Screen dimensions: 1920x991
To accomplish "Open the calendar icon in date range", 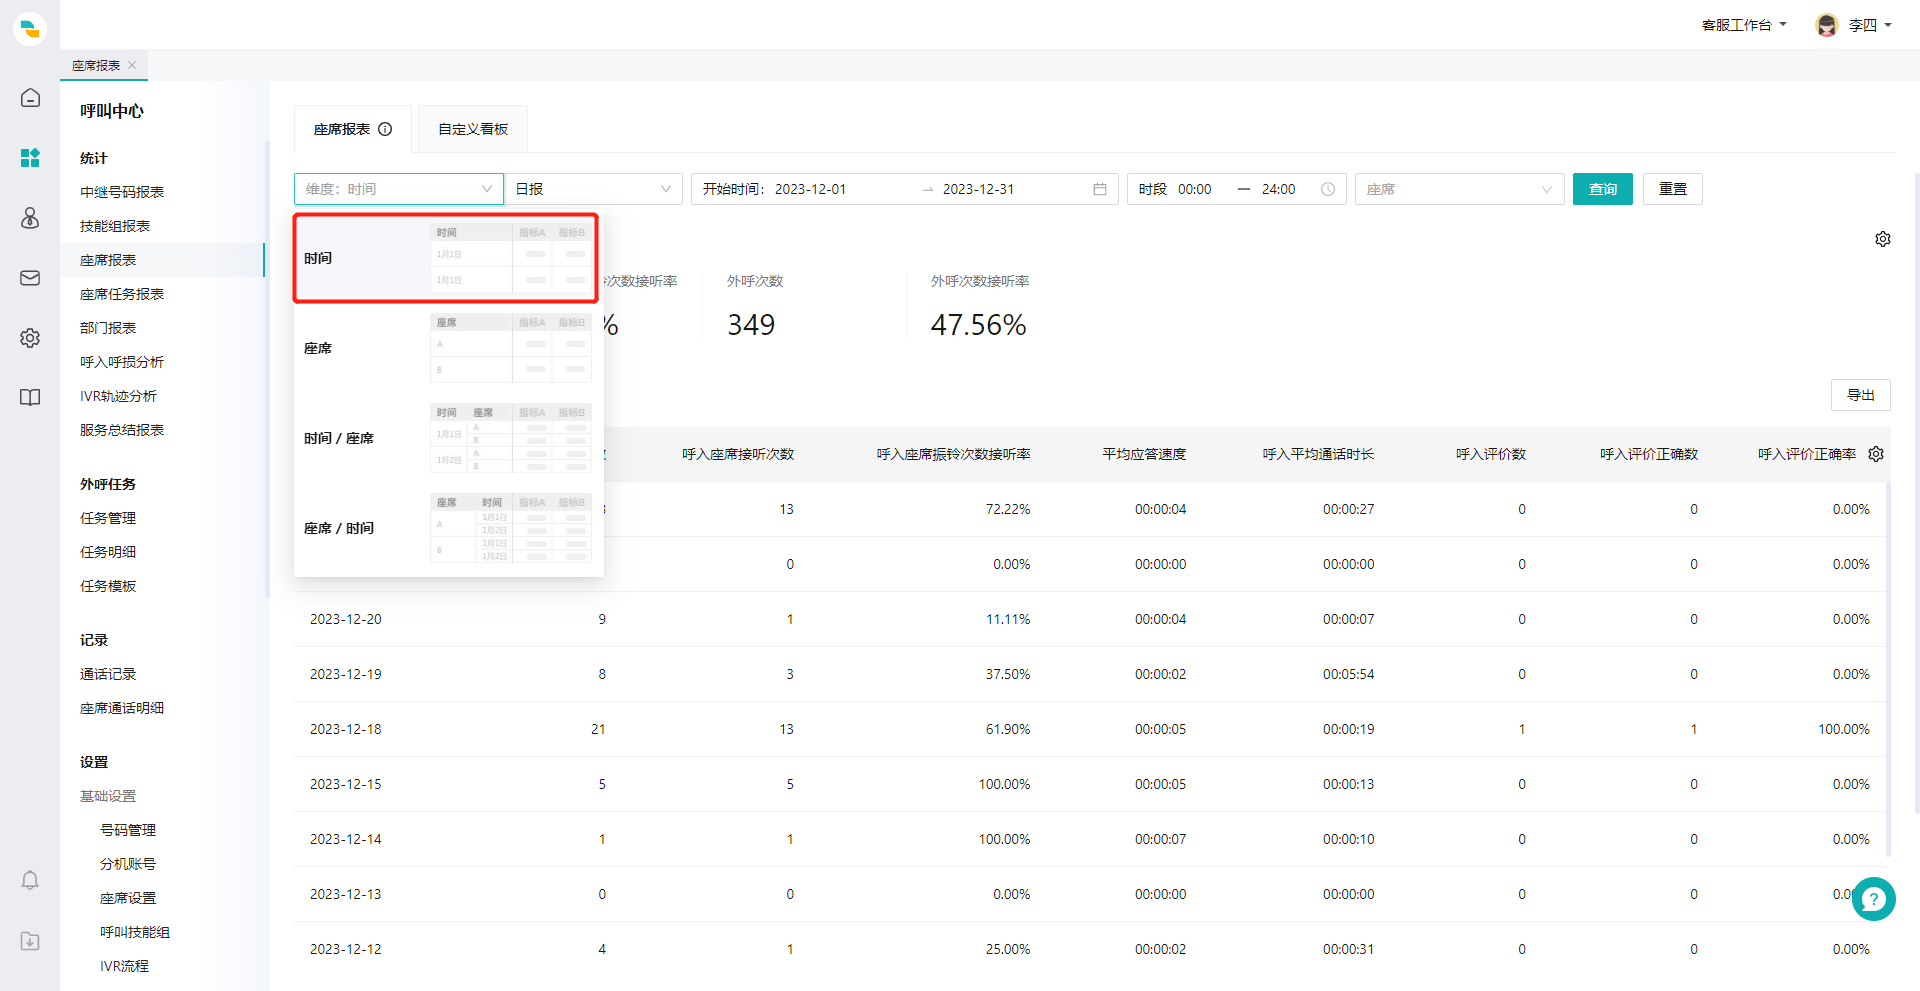I will pos(1100,189).
